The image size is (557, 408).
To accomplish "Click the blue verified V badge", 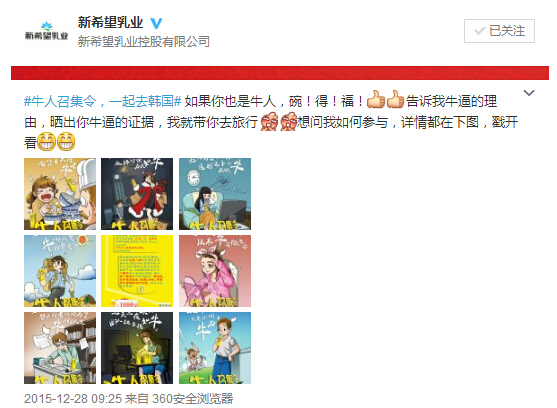I will (x=156, y=23).
